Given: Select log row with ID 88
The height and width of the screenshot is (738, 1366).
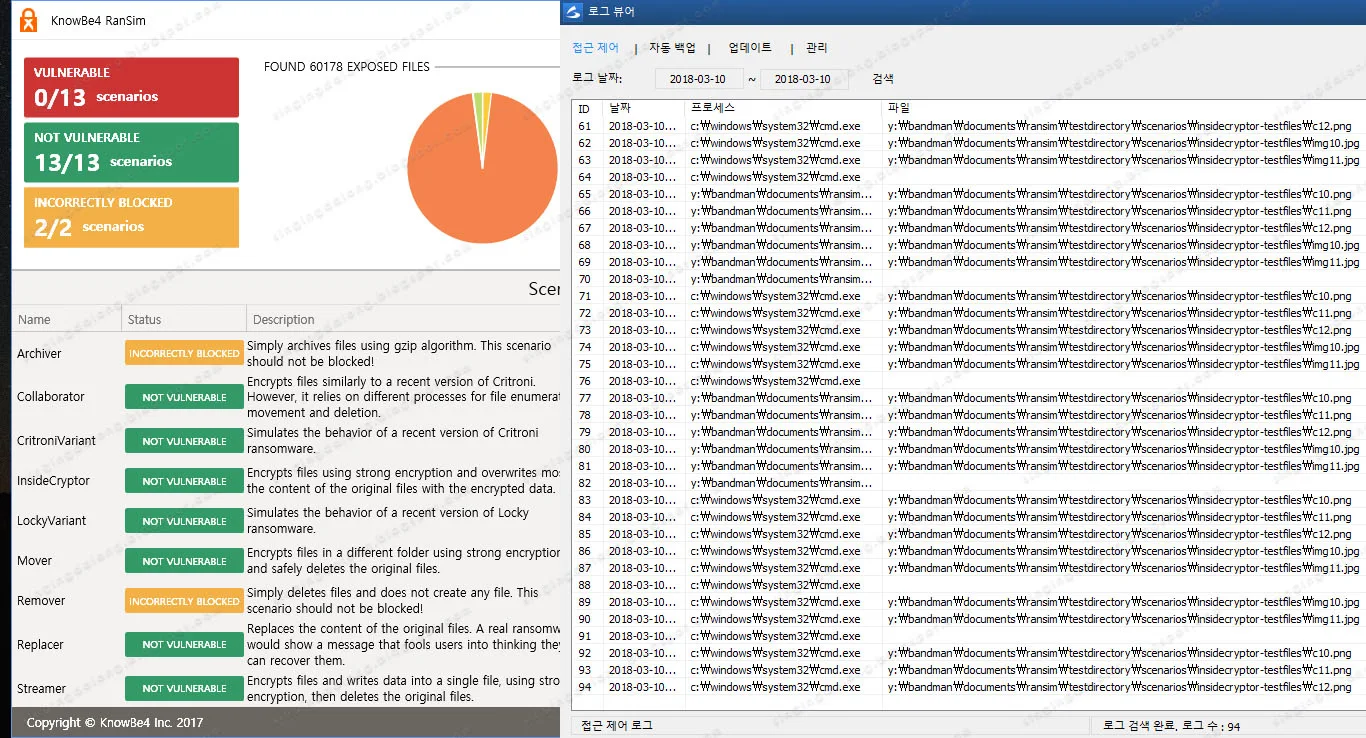Looking at the screenshot, I should point(968,585).
